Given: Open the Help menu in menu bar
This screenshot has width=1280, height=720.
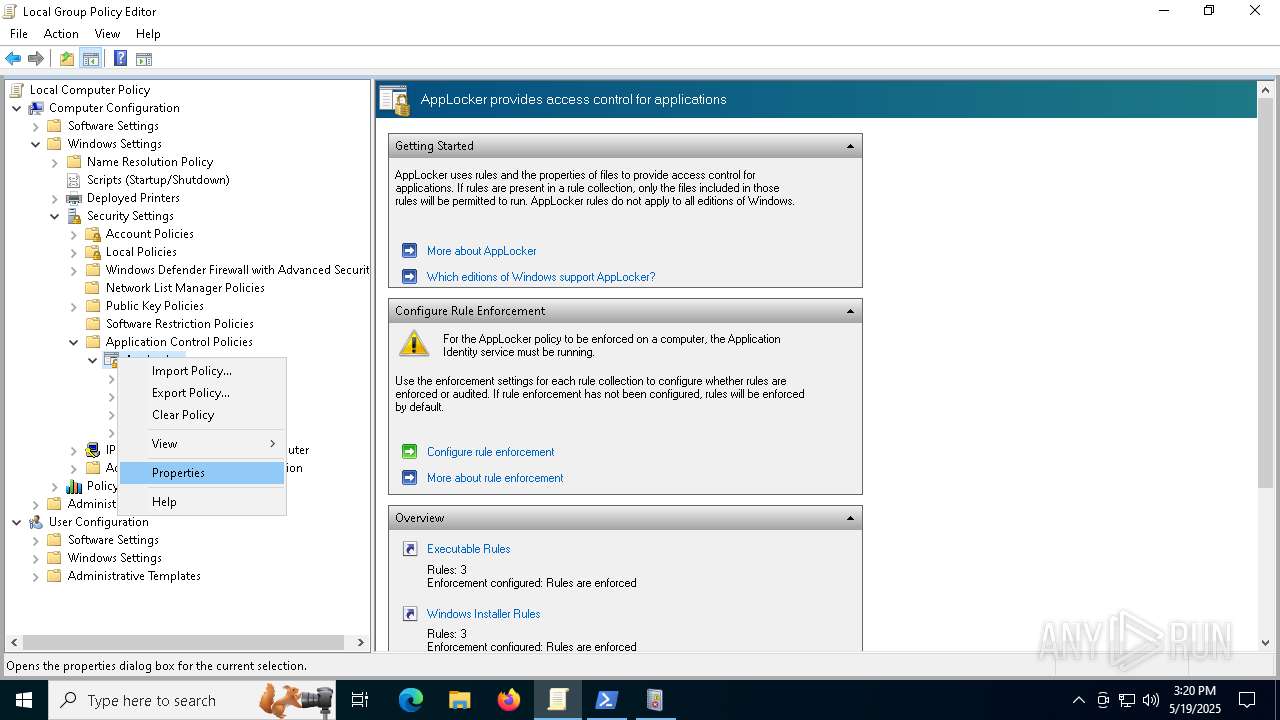Looking at the screenshot, I should tap(148, 34).
